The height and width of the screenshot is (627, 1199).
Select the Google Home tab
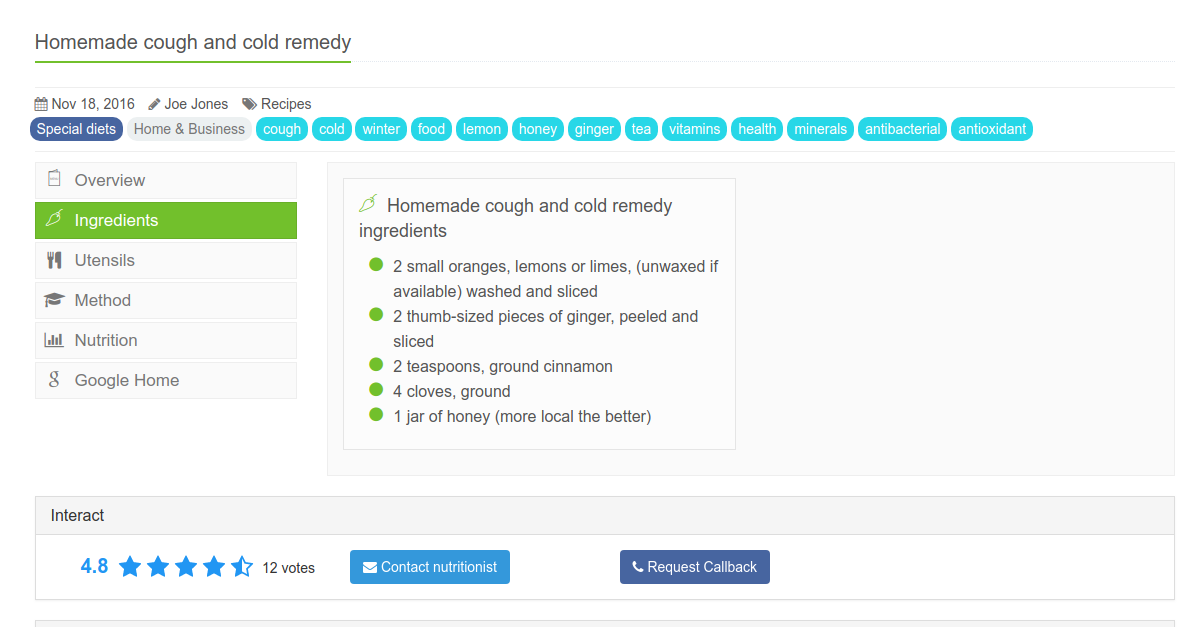pyautogui.click(x=166, y=380)
